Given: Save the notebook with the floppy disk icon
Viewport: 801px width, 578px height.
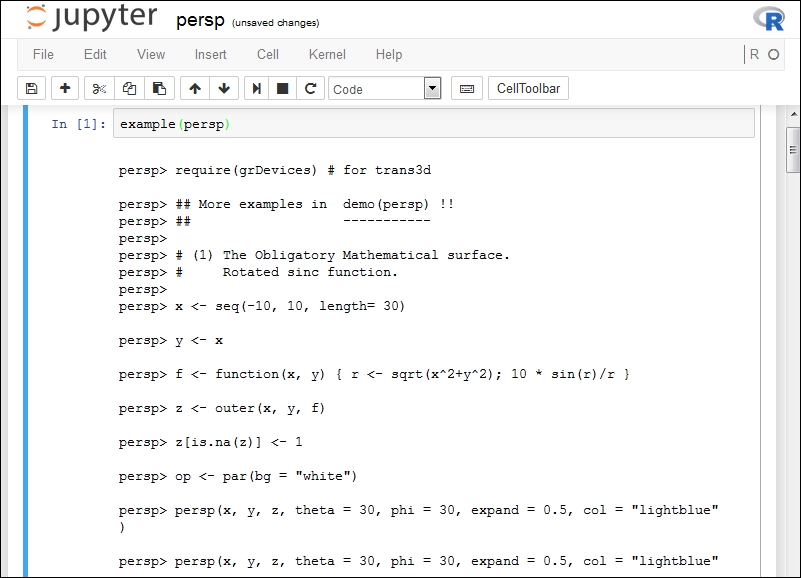Looking at the screenshot, I should coord(32,88).
